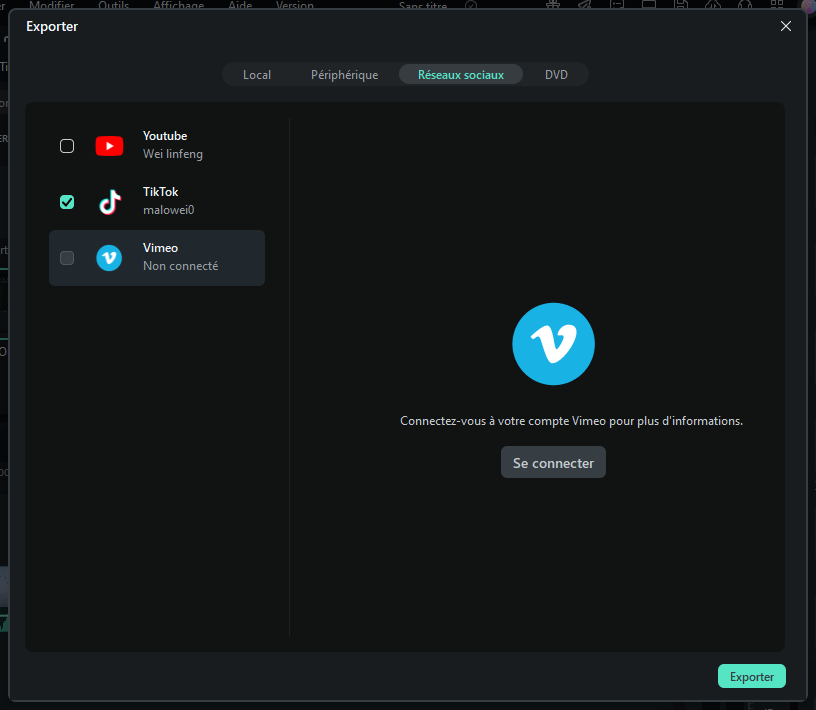
Task: Tick the Youtube export checkbox
Action: 67,146
